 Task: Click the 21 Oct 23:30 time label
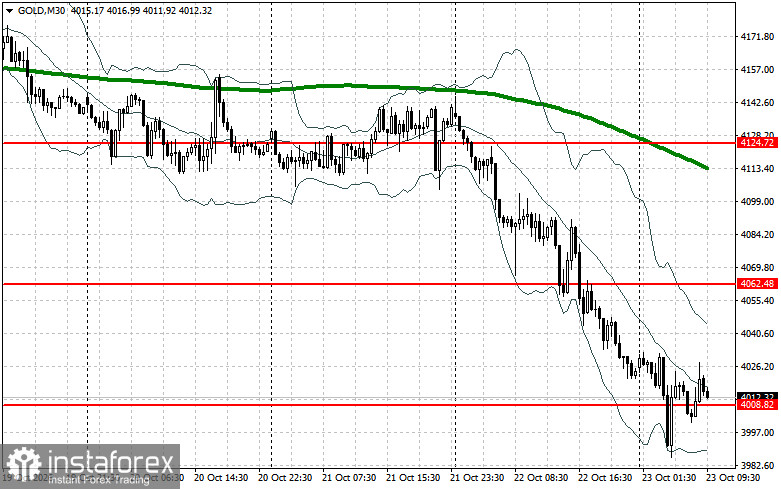click(x=477, y=478)
